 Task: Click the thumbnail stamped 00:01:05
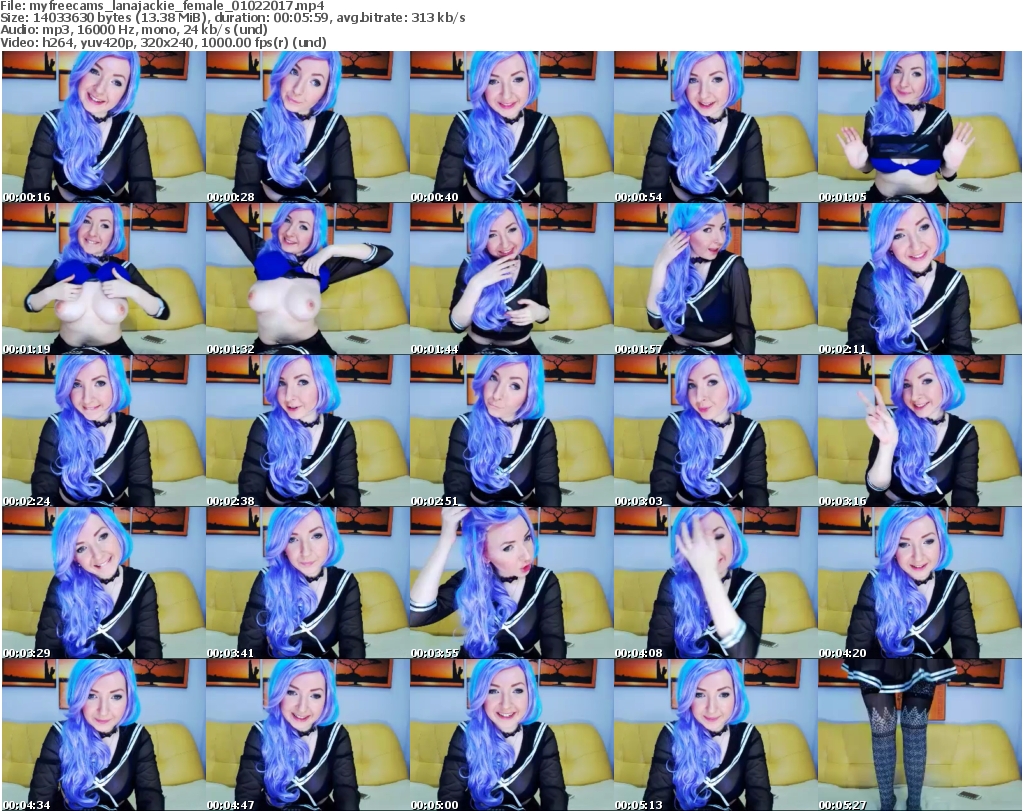[x=920, y=127]
